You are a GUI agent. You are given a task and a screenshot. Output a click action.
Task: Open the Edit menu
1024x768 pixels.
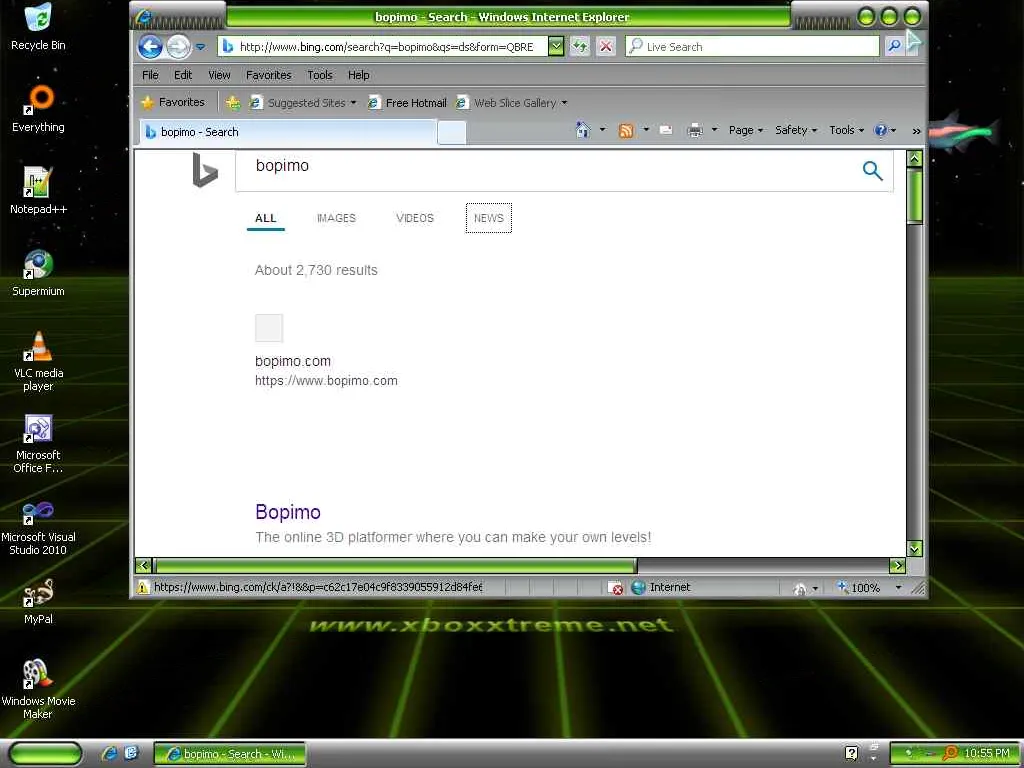click(x=183, y=75)
